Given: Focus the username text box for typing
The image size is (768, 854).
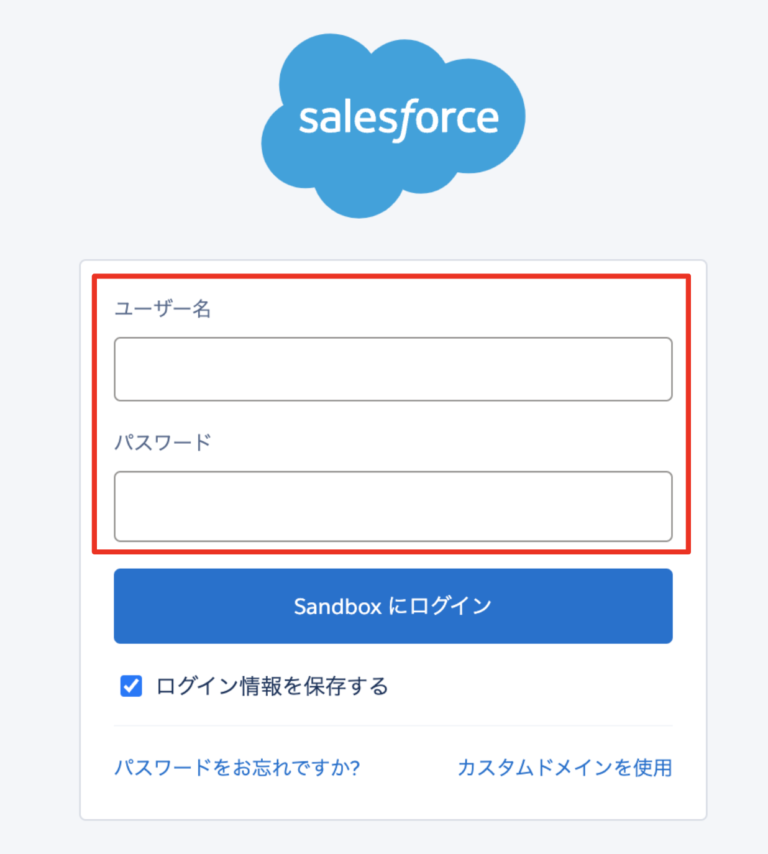Looking at the screenshot, I should [393, 369].
